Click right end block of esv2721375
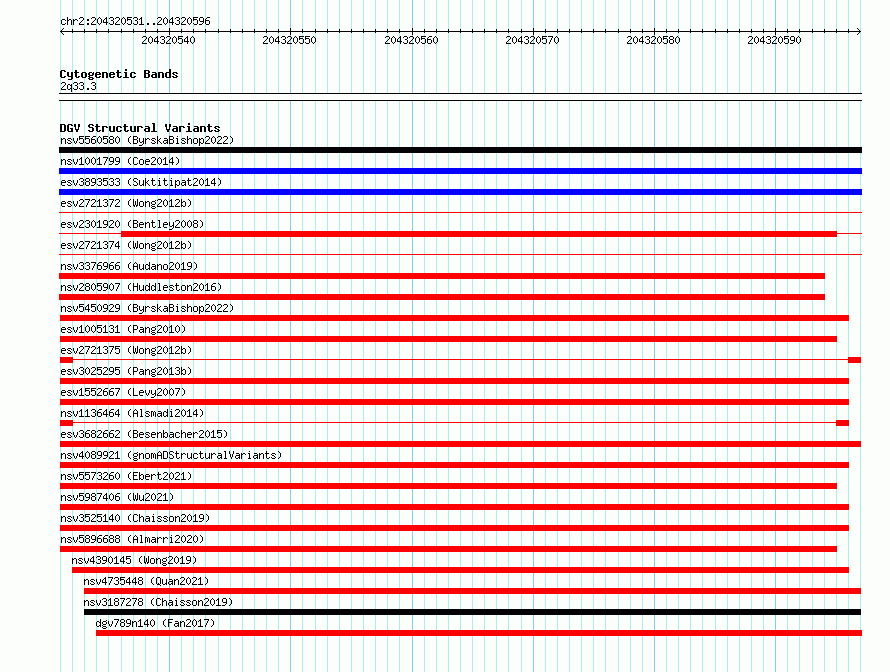890x672 pixels. pos(855,360)
